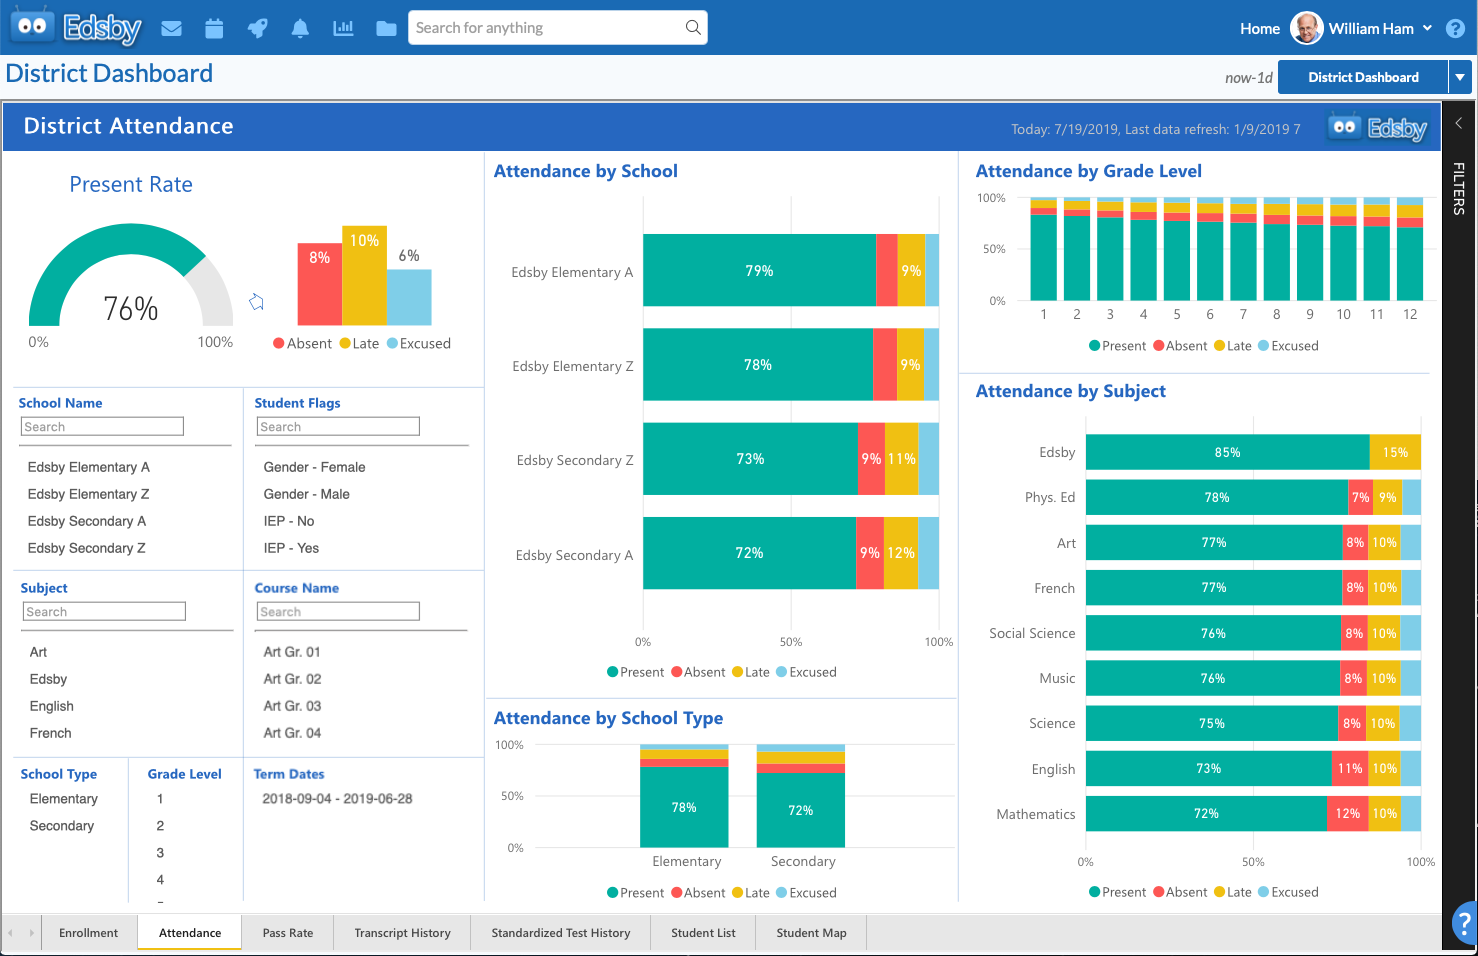Select Gender - Female student flag
Viewport: 1478px width, 956px height.
314,467
